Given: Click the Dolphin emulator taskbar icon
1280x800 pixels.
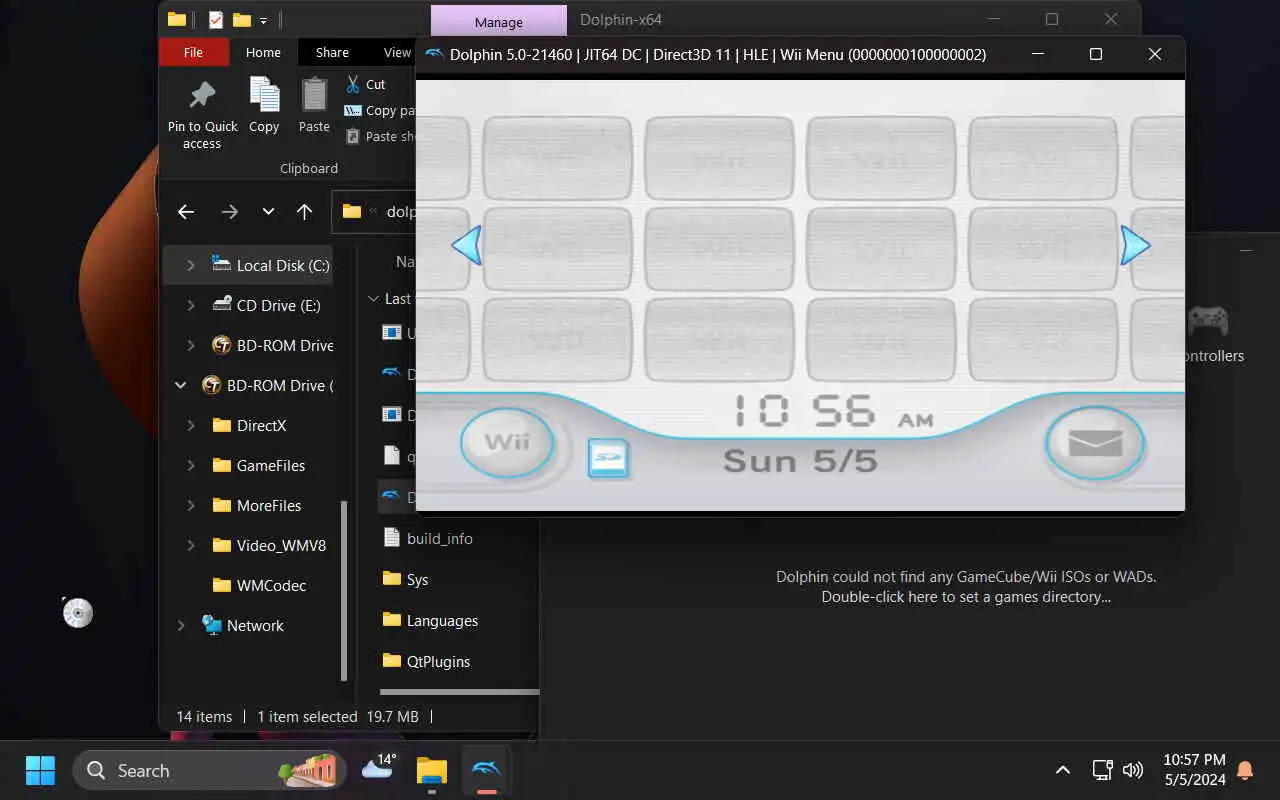Looking at the screenshot, I should click(486, 770).
